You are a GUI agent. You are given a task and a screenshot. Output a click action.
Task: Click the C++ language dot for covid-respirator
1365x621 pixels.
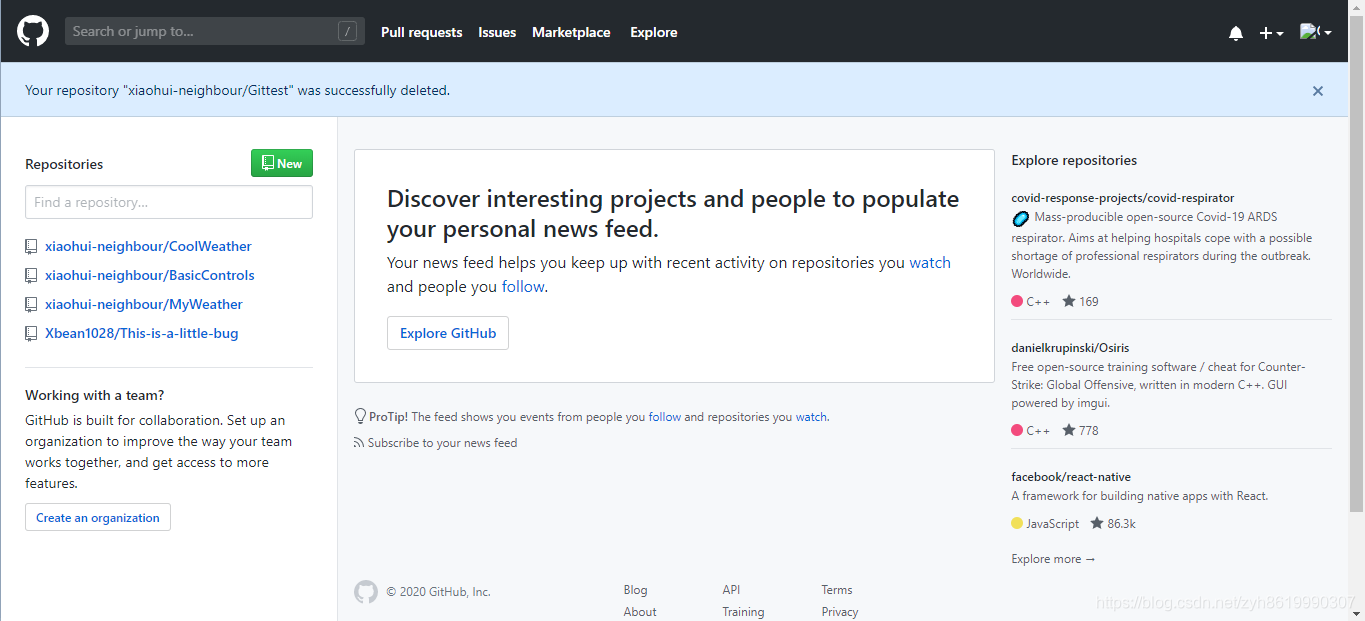coord(1017,301)
